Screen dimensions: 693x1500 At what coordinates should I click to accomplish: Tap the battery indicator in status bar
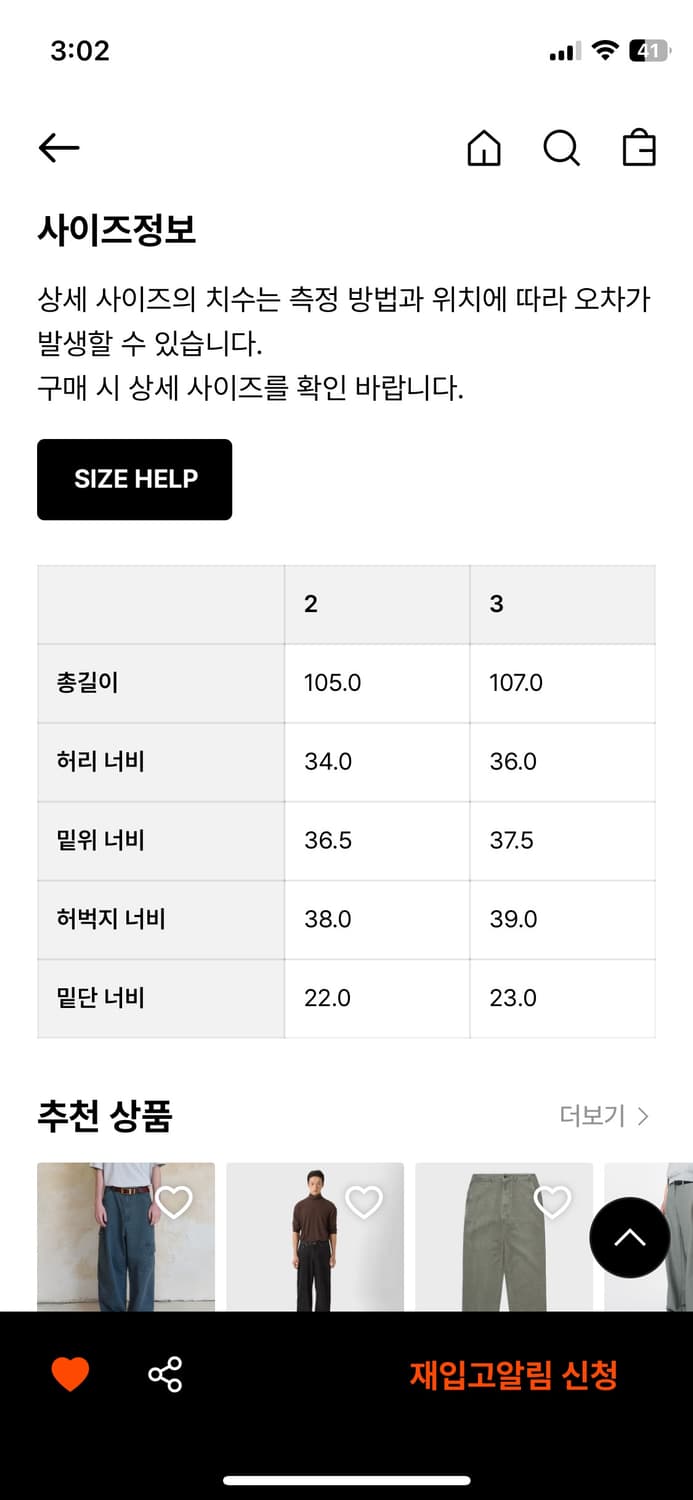(x=648, y=51)
